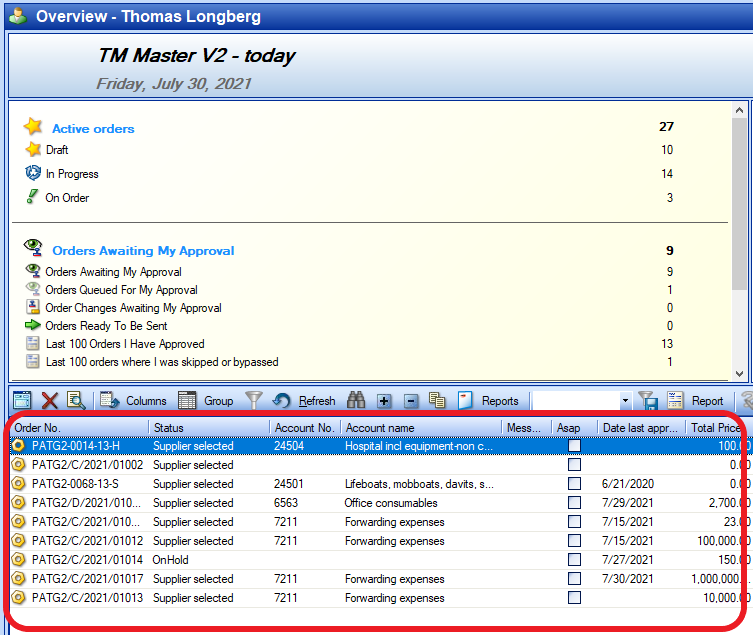
Task: Toggle Asap checkbox for PATG2/C/2021/01012
Action: [x=574, y=540]
